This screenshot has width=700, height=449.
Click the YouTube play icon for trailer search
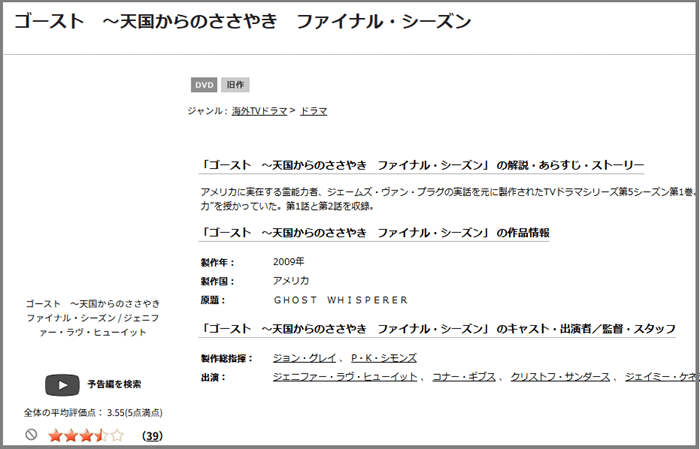[x=62, y=385]
